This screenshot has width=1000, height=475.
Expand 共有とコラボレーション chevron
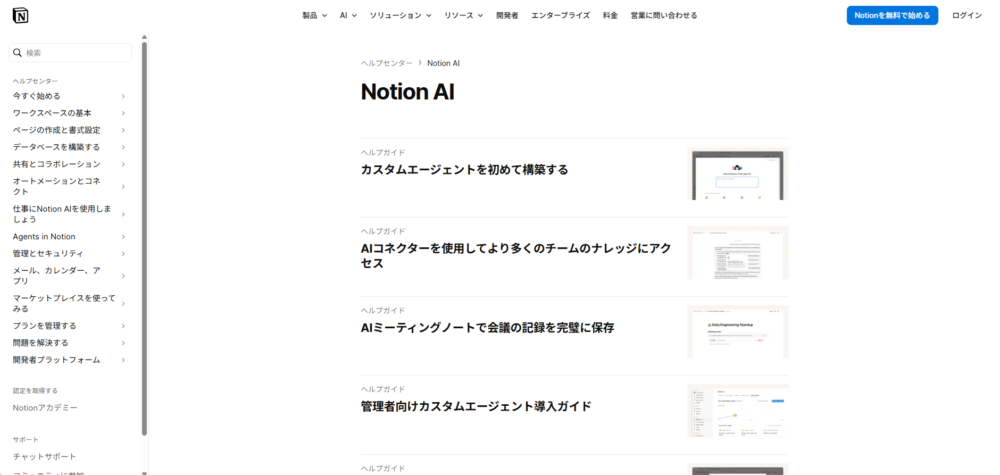tap(123, 164)
